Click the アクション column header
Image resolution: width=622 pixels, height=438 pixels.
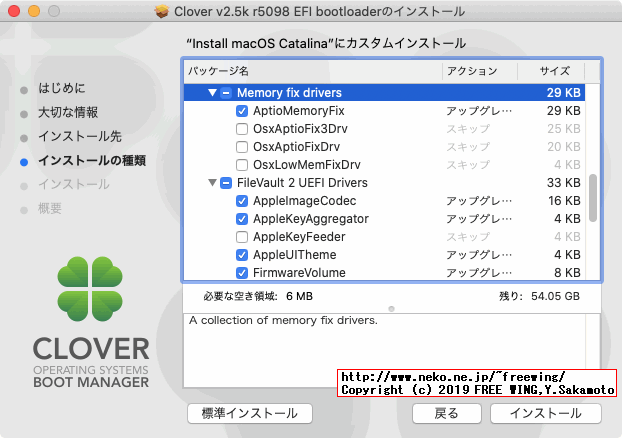(x=480, y=71)
